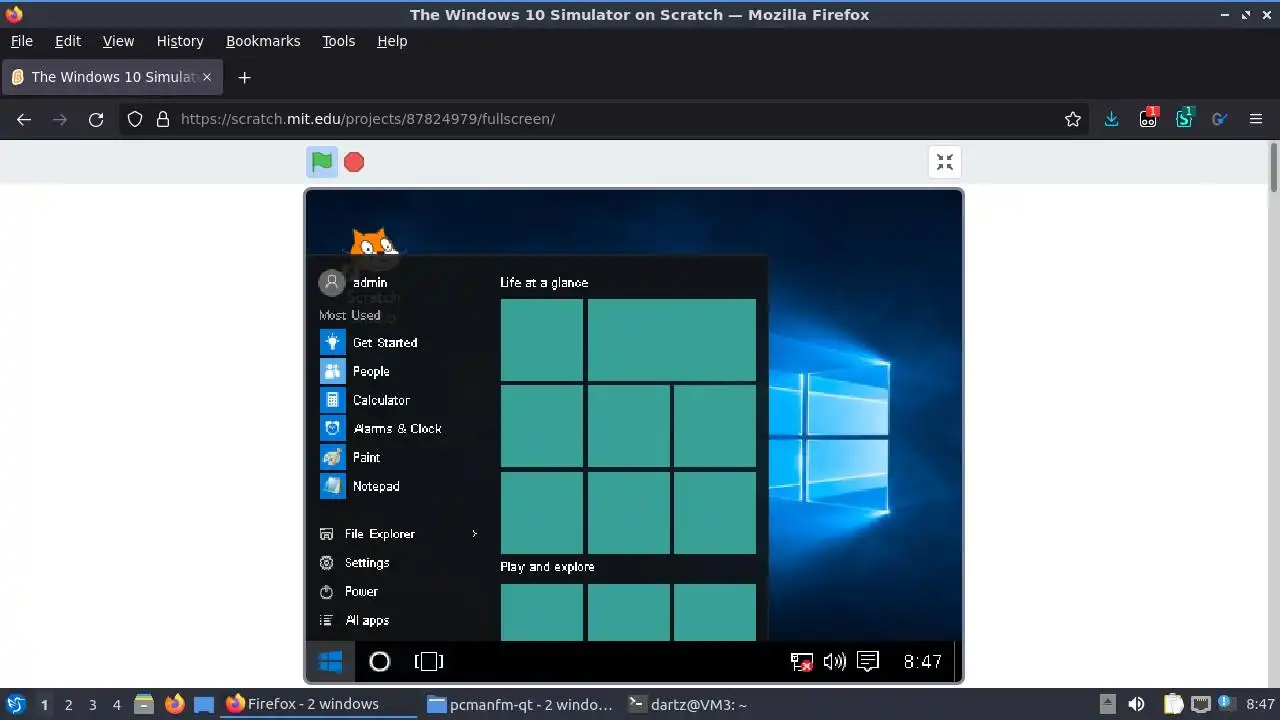
Task: Open the desktop application launcher menu
Action: 15,704
